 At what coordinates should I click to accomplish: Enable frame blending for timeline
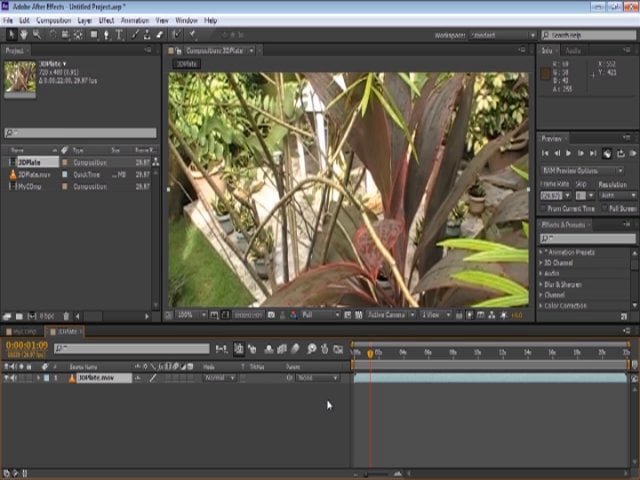pyautogui.click(x=282, y=349)
